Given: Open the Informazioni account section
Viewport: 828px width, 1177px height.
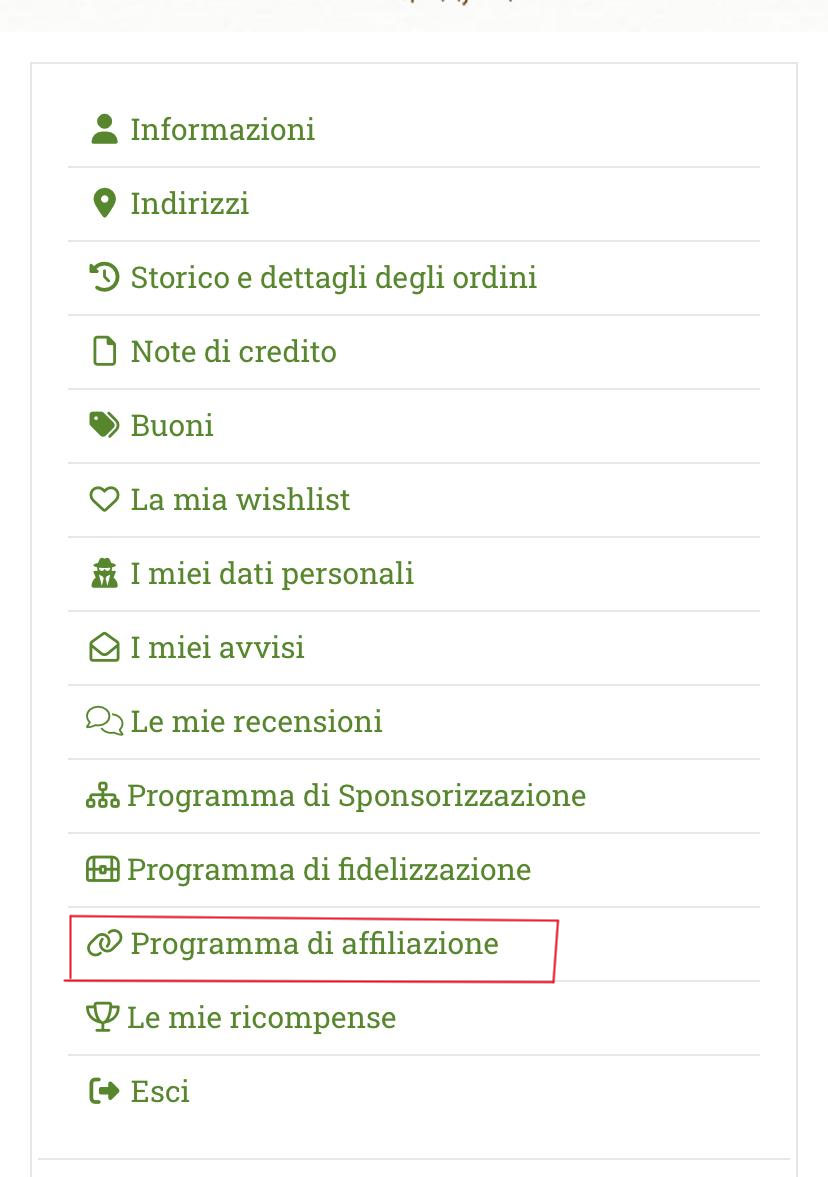Looking at the screenshot, I should point(222,128).
